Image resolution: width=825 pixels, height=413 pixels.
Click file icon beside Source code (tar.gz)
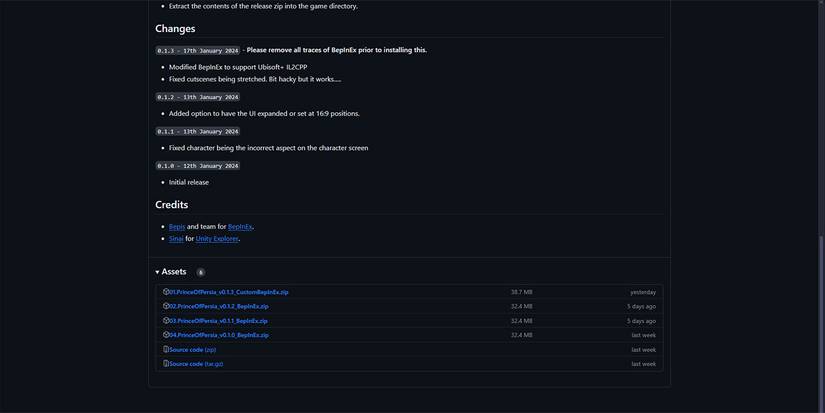pos(166,364)
